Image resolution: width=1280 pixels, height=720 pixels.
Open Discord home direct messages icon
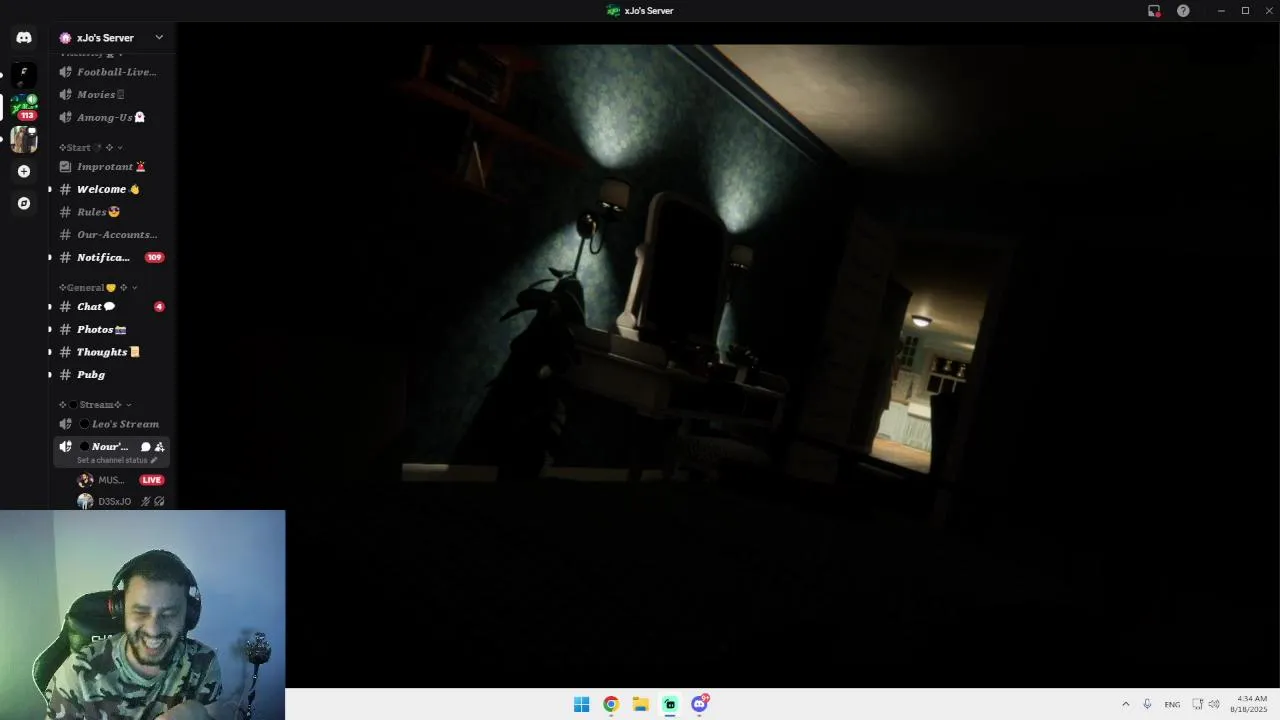(x=24, y=37)
